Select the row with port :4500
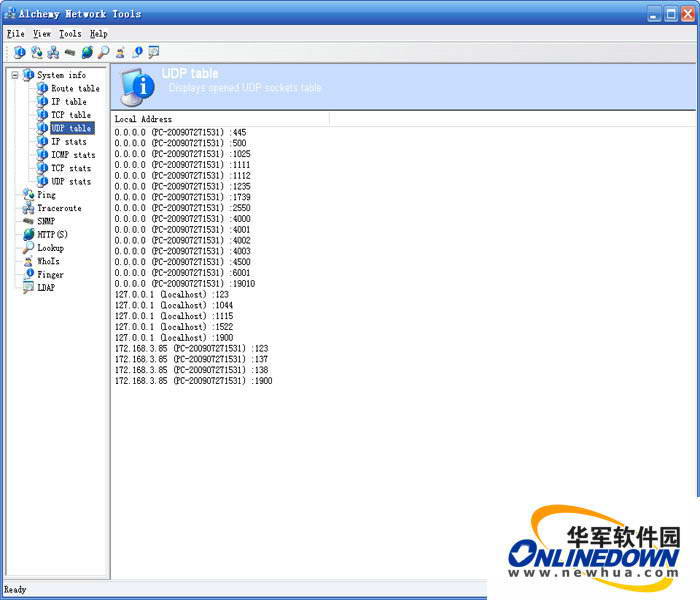 pyautogui.click(x=183, y=262)
